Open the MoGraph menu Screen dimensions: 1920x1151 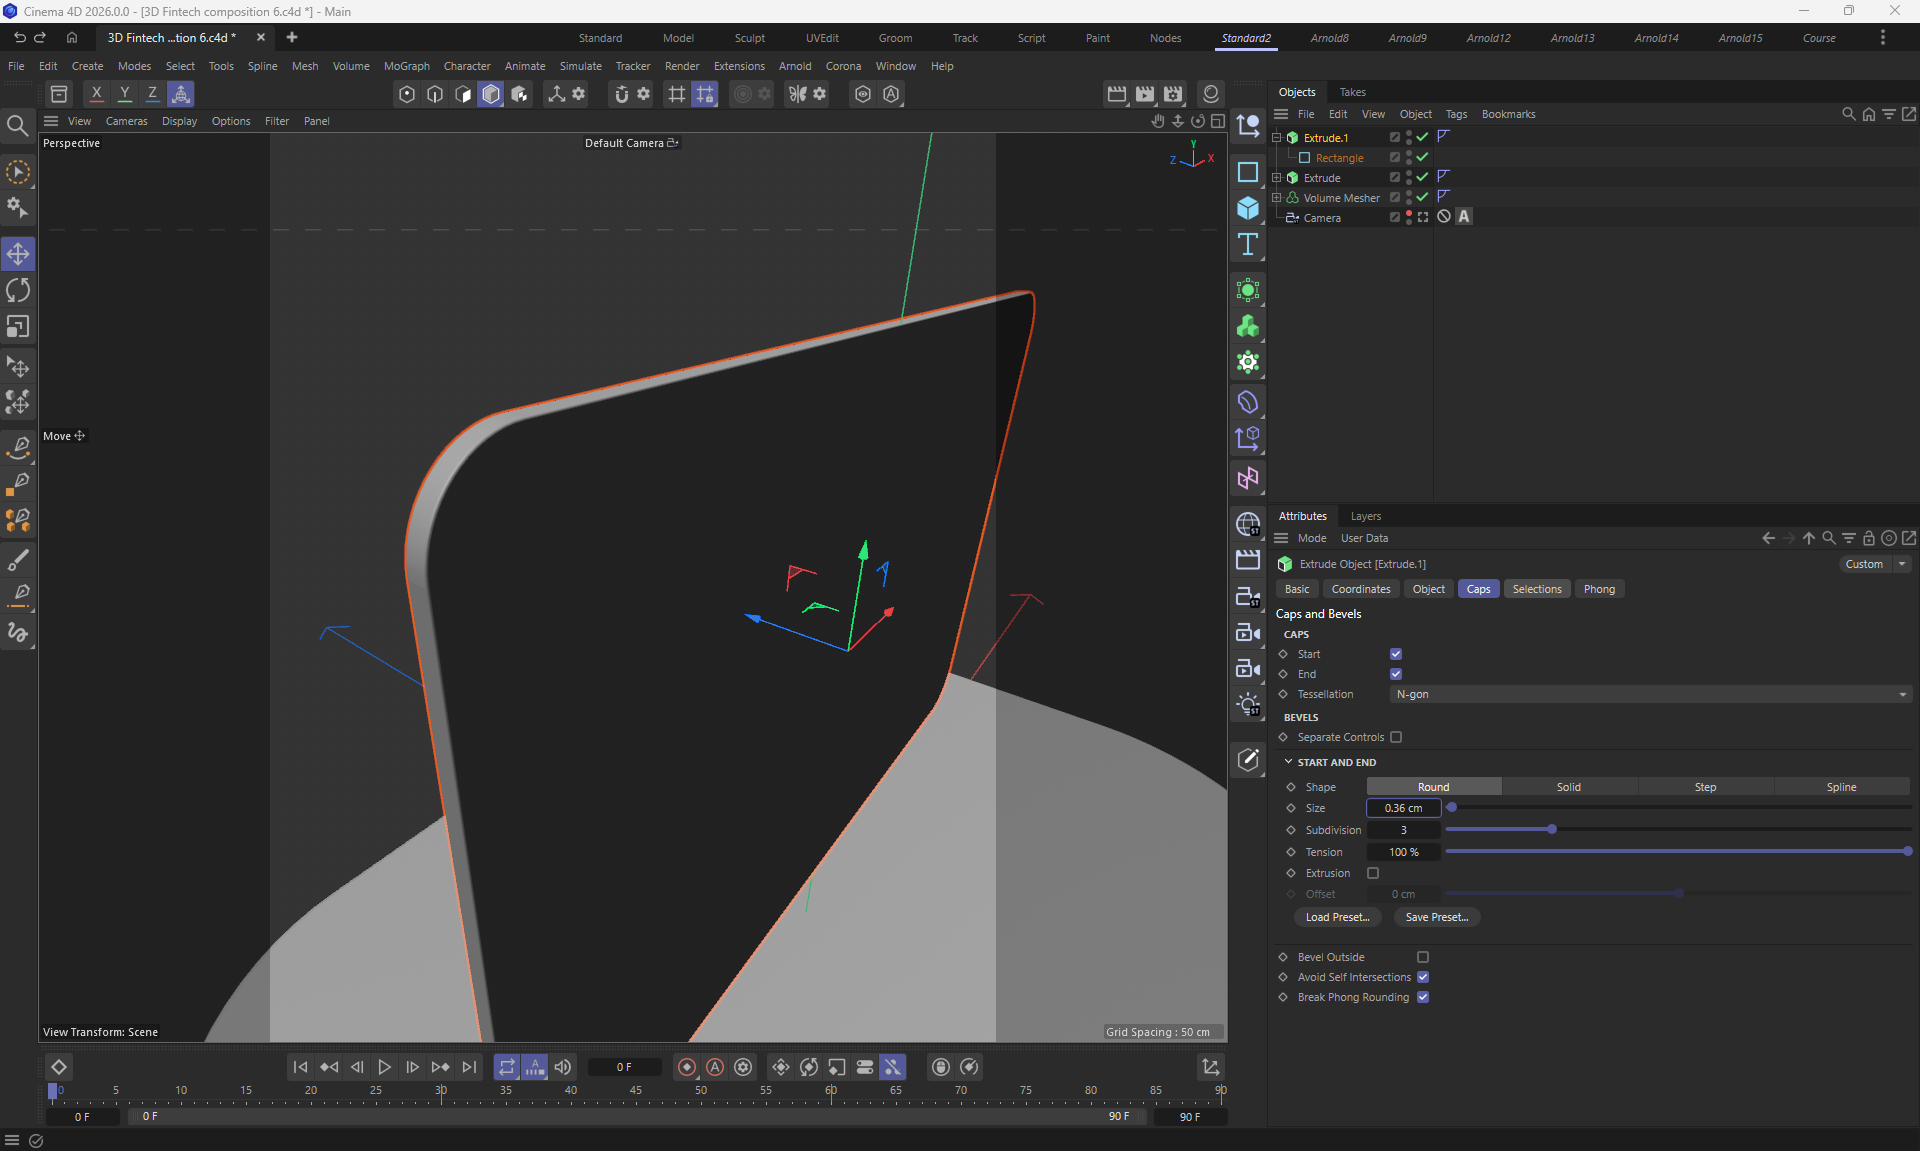point(406,66)
